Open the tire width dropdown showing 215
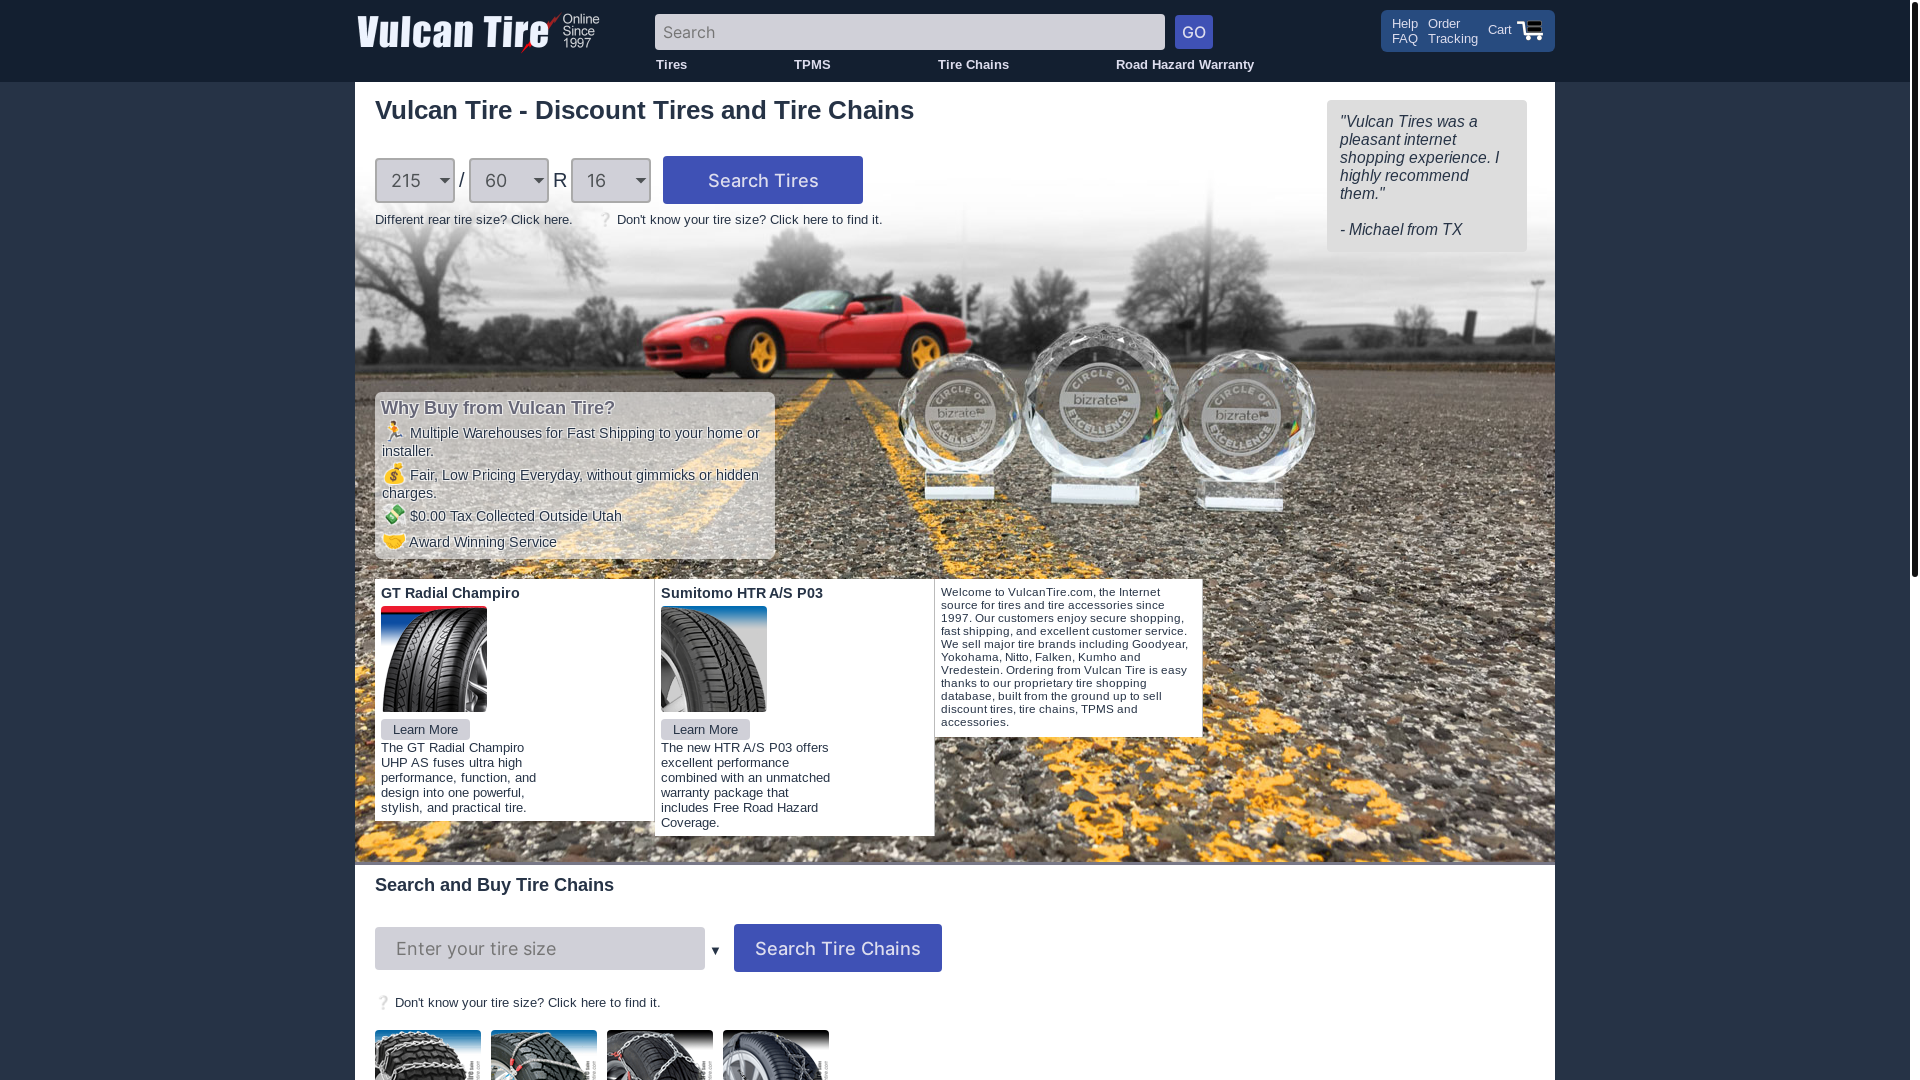1920x1080 pixels. click(x=415, y=180)
